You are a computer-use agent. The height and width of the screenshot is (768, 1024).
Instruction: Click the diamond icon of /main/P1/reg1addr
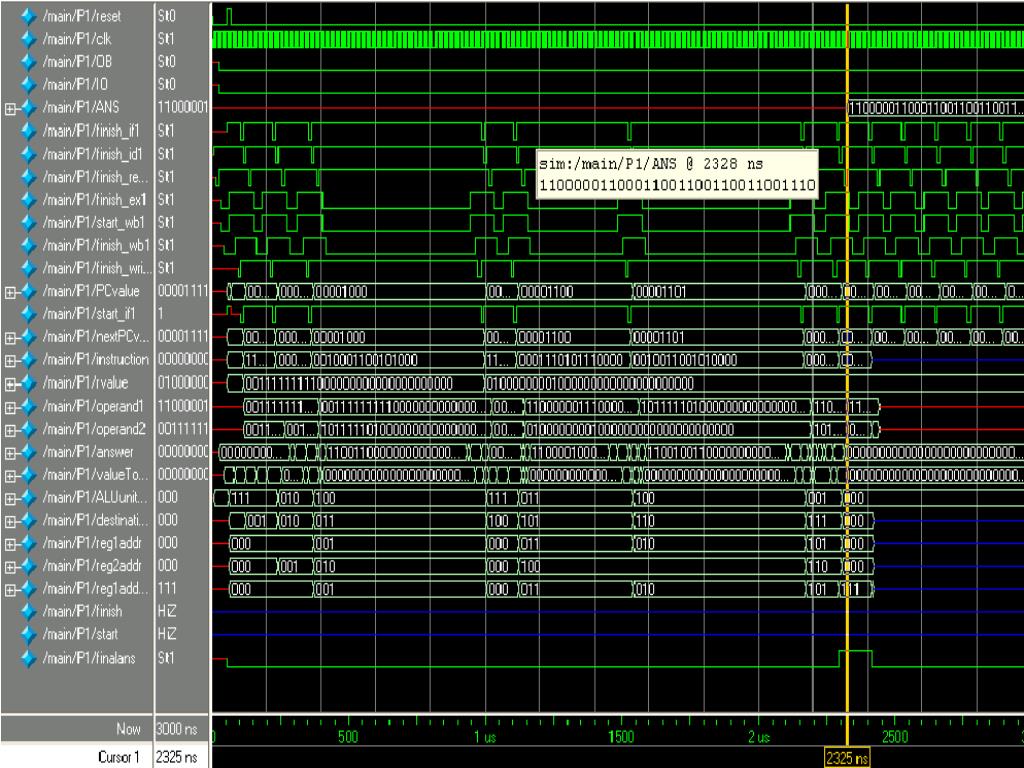pos(28,543)
